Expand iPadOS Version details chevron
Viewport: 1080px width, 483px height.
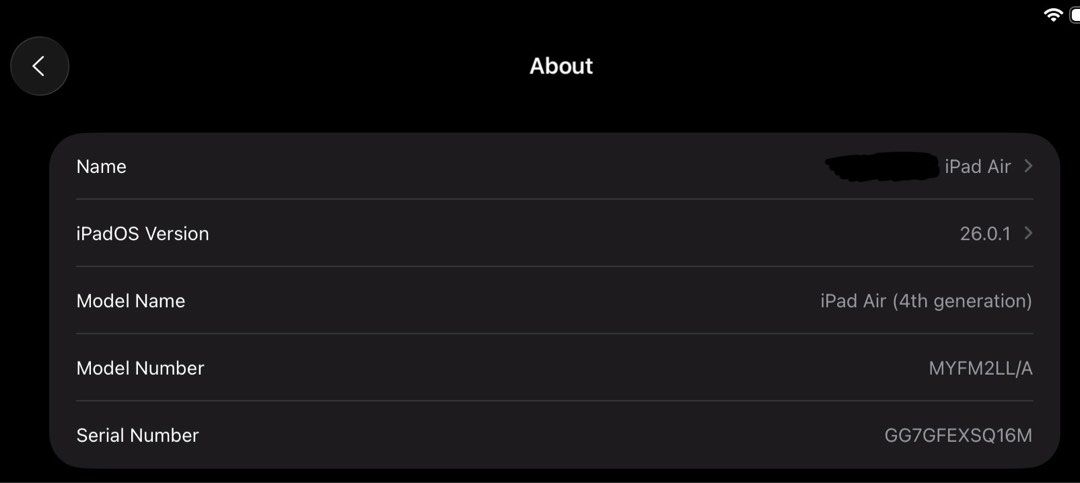point(1028,234)
